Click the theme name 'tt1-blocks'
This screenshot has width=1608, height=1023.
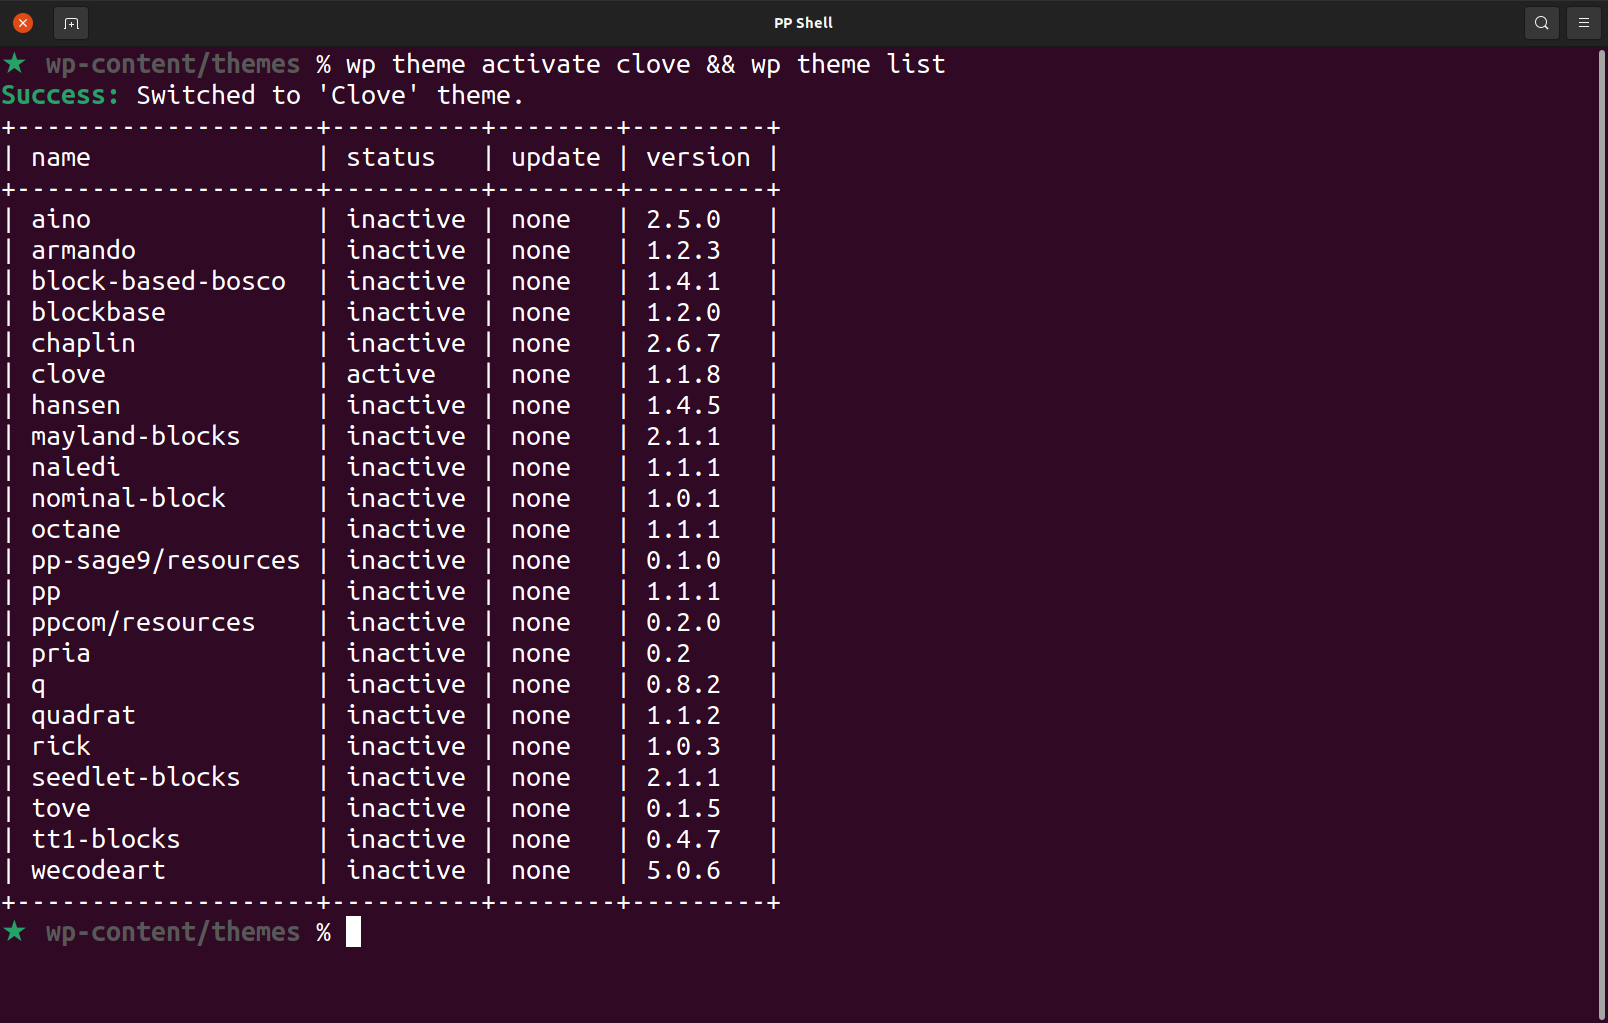point(106,839)
